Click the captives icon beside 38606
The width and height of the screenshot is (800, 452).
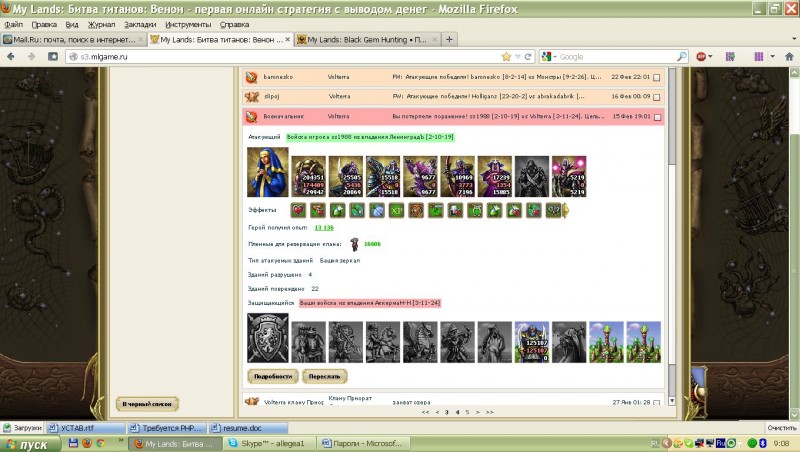(x=353, y=243)
